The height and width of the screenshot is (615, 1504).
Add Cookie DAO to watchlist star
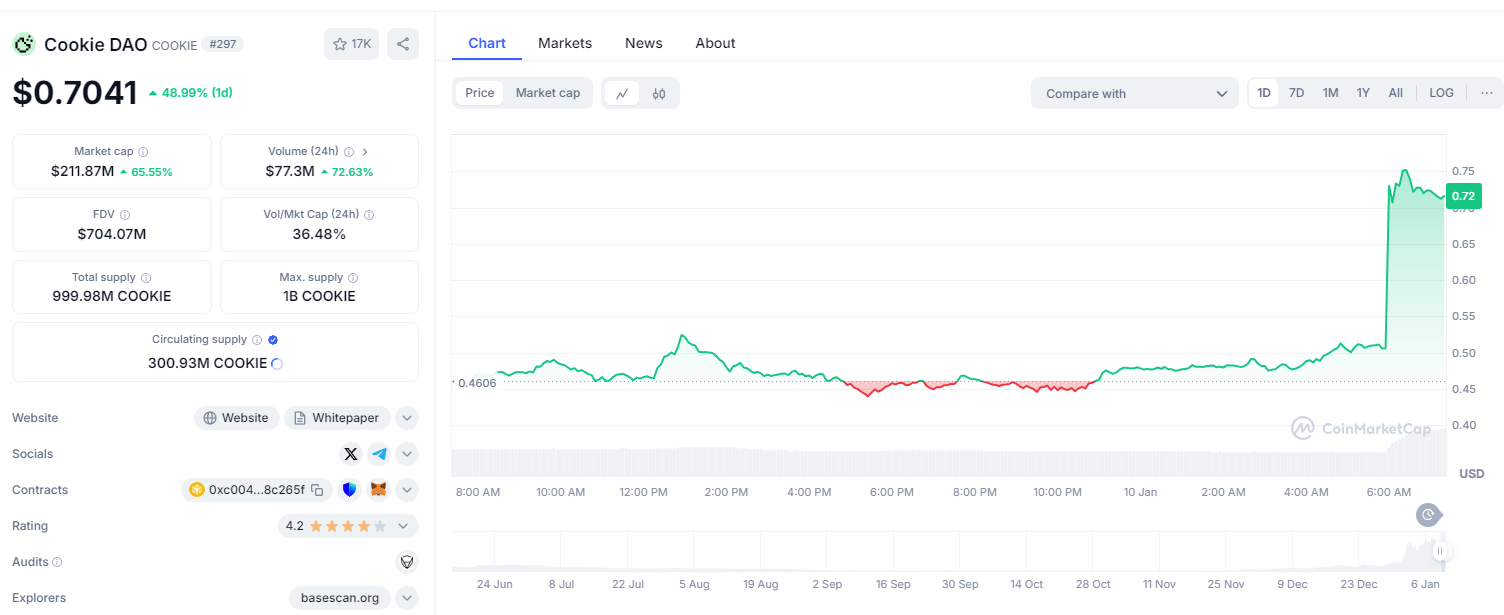click(x=351, y=44)
